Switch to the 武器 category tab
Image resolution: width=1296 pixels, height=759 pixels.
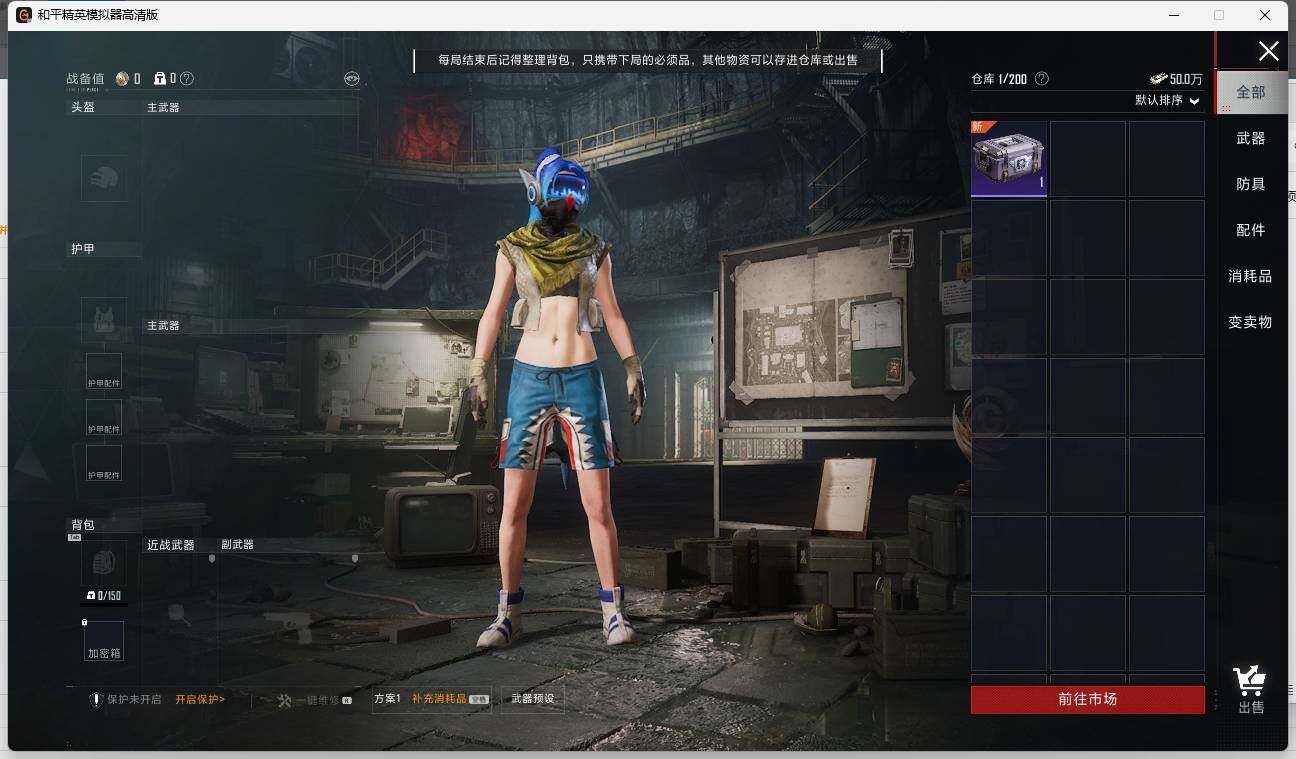coord(1251,138)
